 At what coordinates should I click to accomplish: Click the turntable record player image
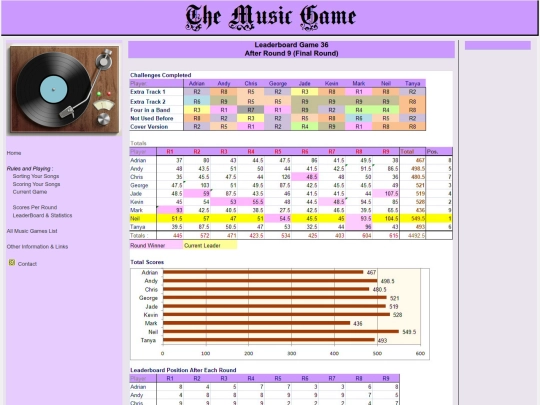tap(64, 90)
